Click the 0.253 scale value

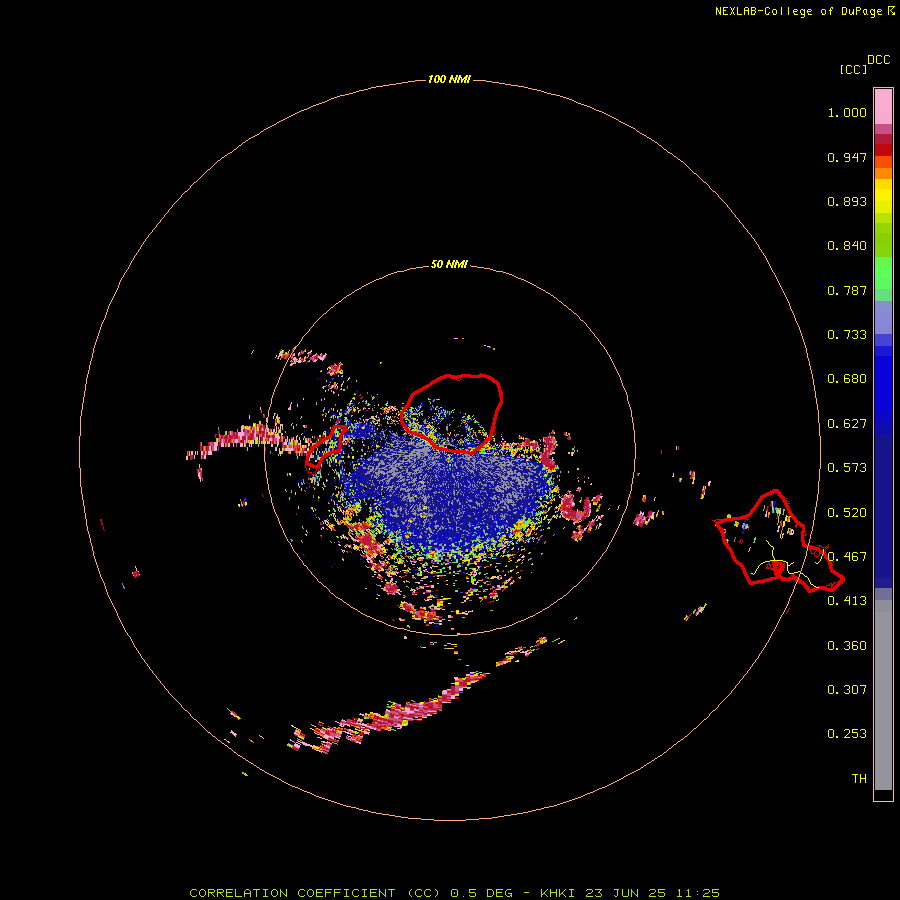tap(847, 734)
